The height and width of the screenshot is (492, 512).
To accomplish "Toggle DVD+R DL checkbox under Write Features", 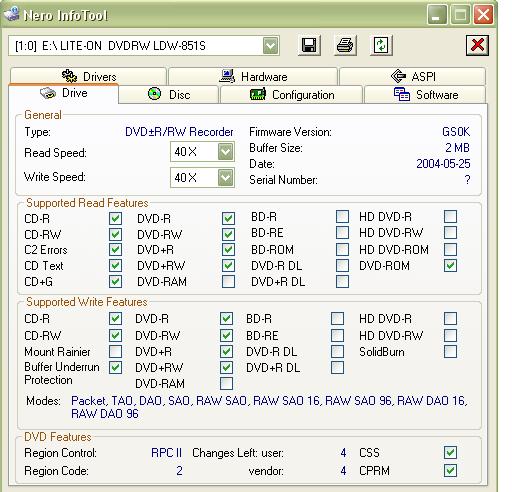I will coord(337,367).
